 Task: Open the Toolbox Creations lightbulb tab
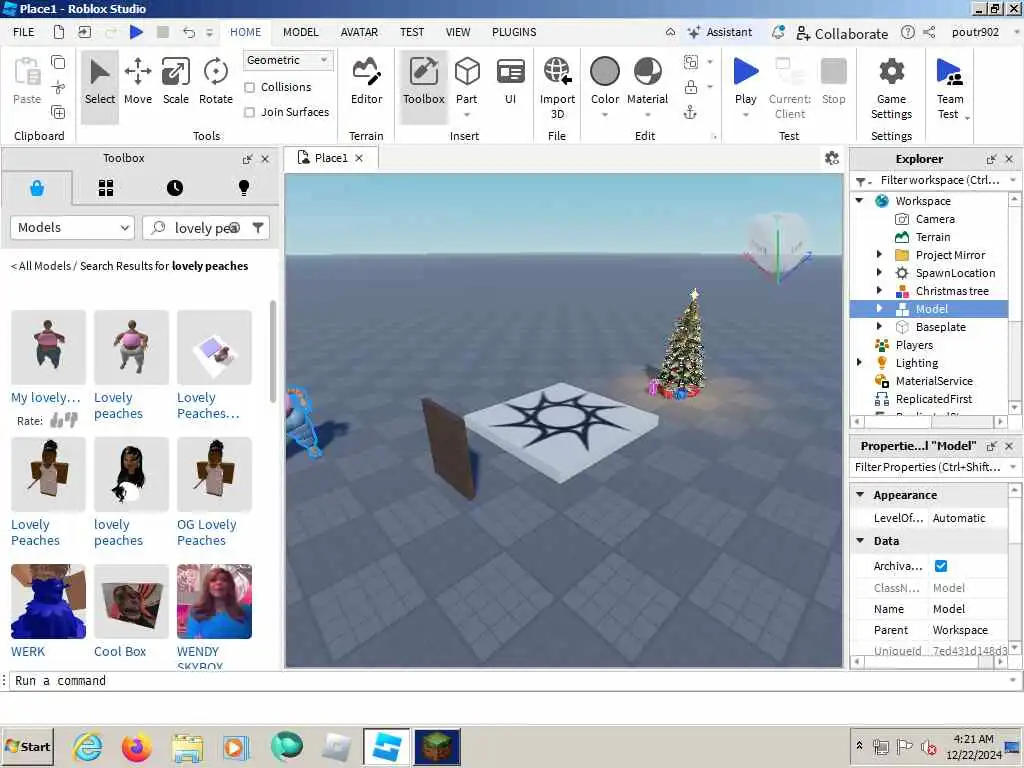(x=244, y=188)
